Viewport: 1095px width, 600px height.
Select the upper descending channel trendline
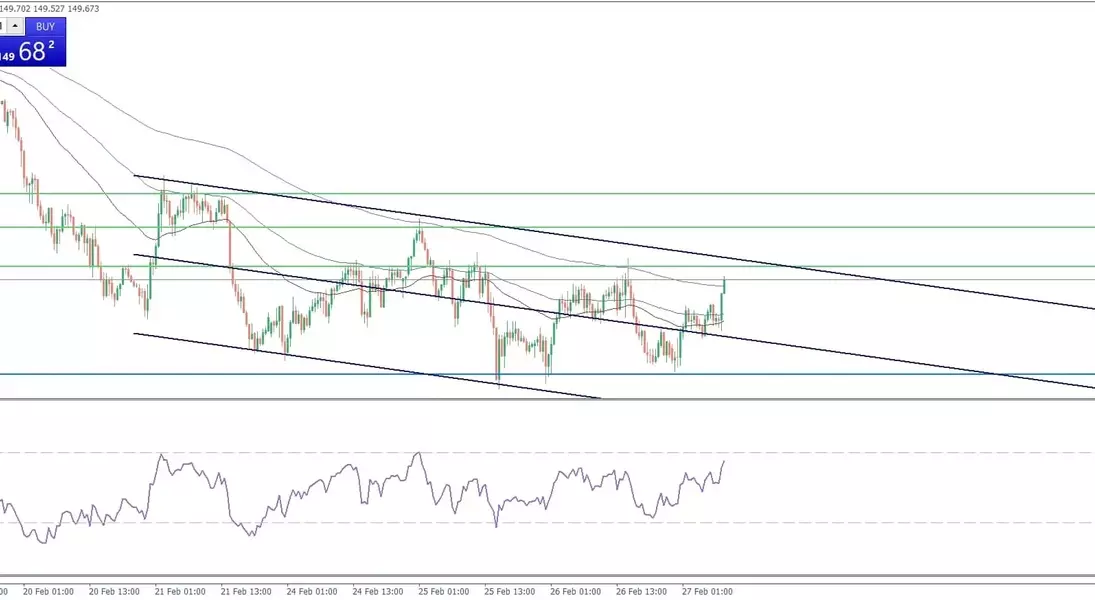coord(600,240)
